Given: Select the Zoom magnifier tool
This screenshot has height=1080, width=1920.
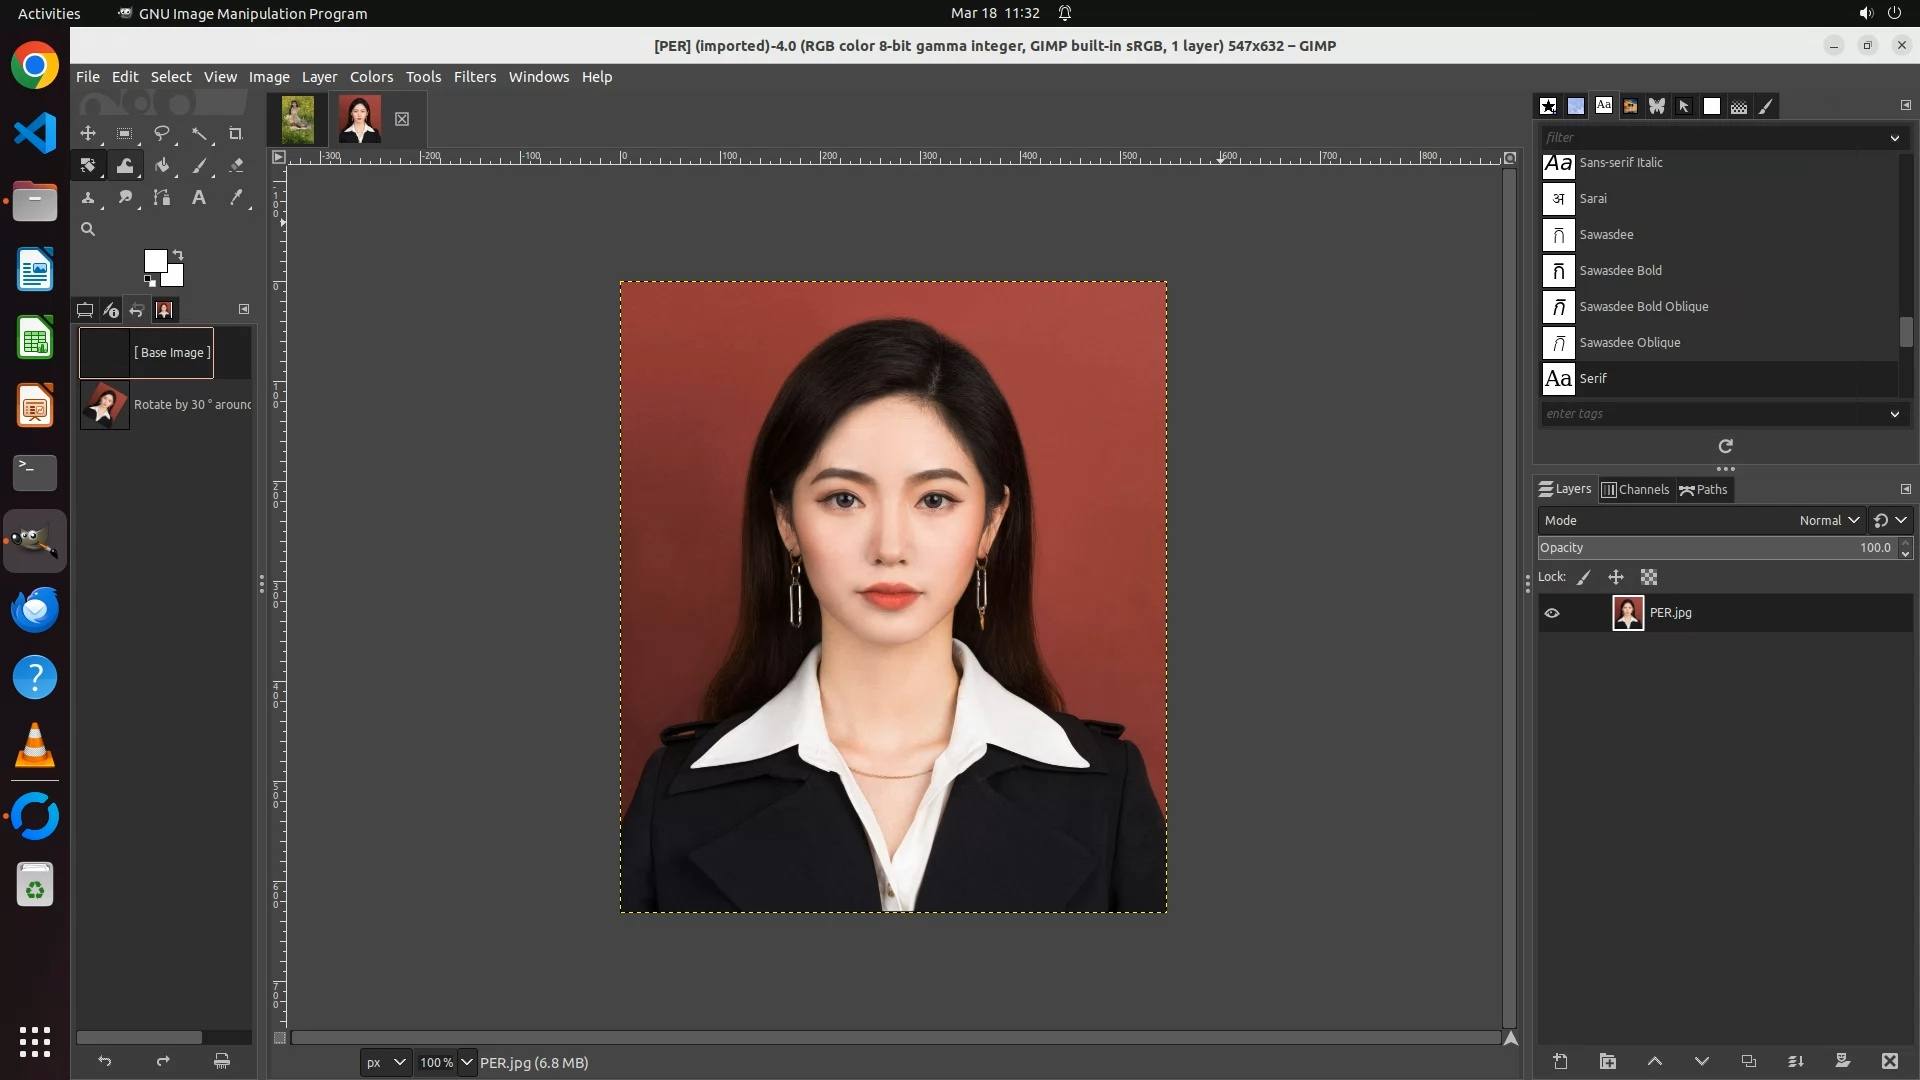Looking at the screenshot, I should coord(88,229).
